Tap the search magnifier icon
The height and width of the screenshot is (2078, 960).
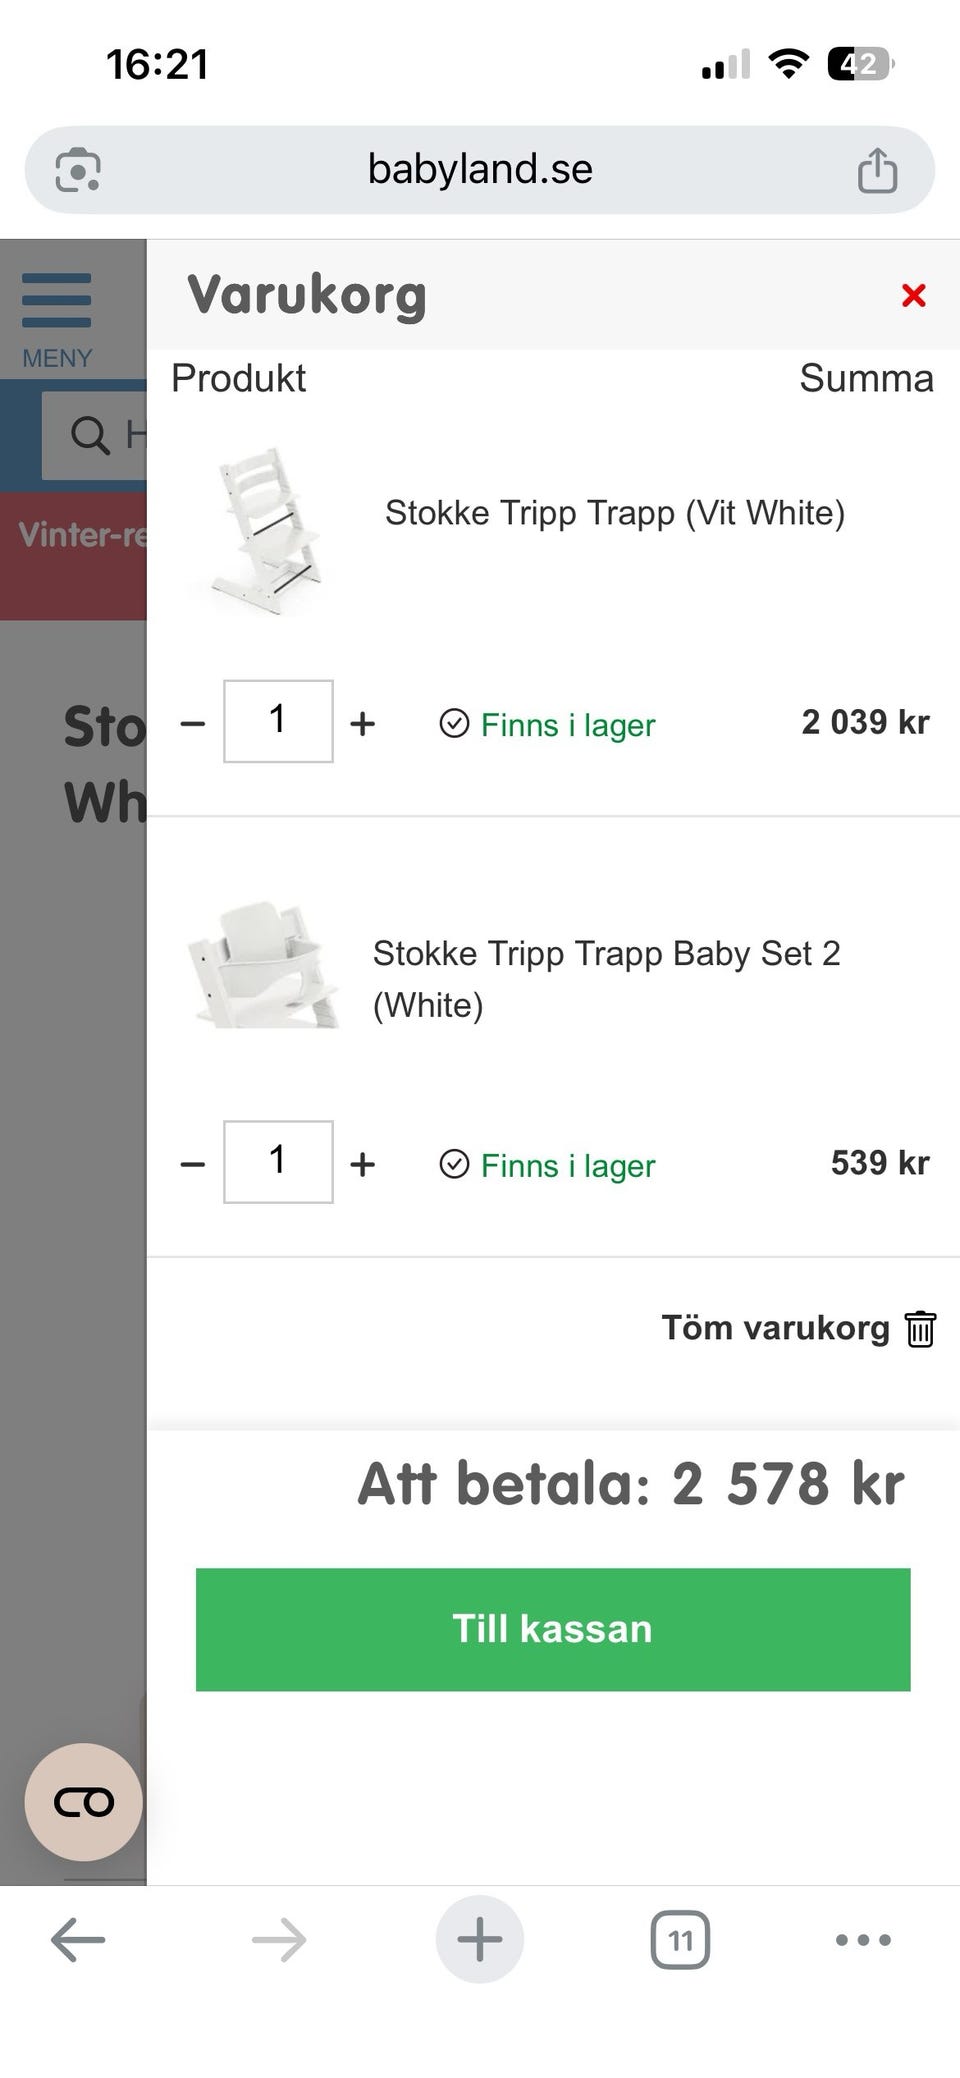click(90, 435)
